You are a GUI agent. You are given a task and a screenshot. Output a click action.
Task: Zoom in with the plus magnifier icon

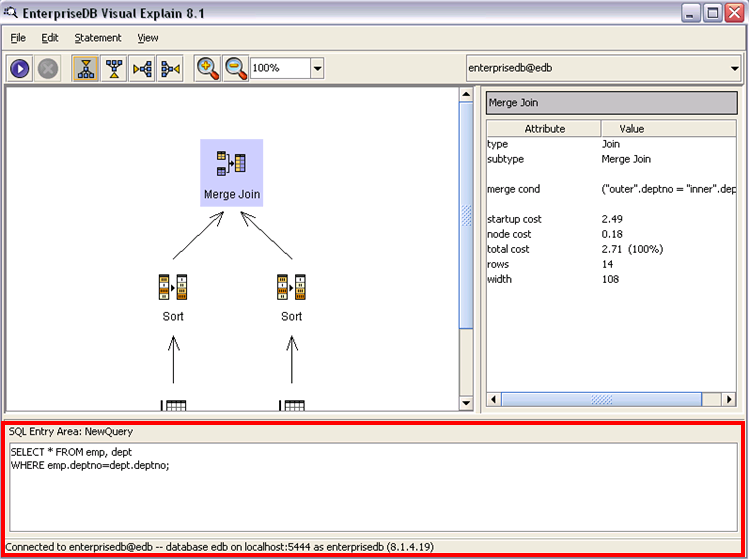coord(208,69)
